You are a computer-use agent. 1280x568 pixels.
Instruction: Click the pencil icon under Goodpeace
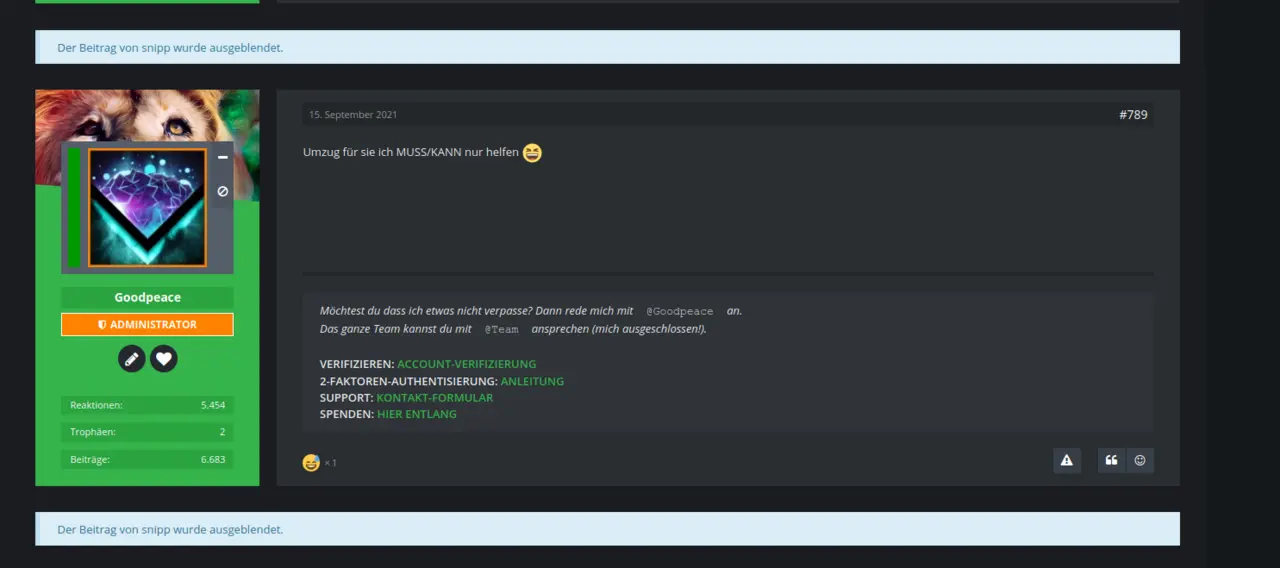pos(132,359)
